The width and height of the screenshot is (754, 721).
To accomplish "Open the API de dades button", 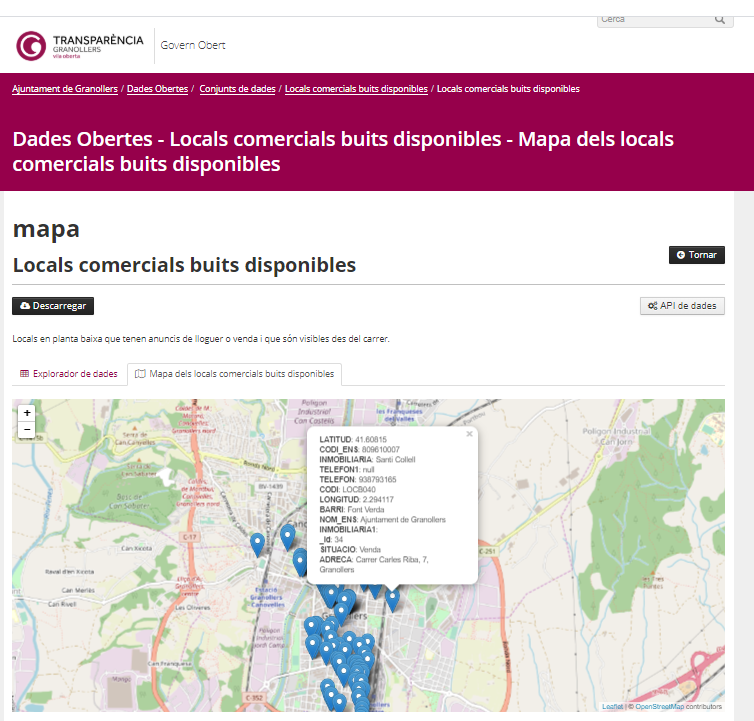I will pos(682,306).
